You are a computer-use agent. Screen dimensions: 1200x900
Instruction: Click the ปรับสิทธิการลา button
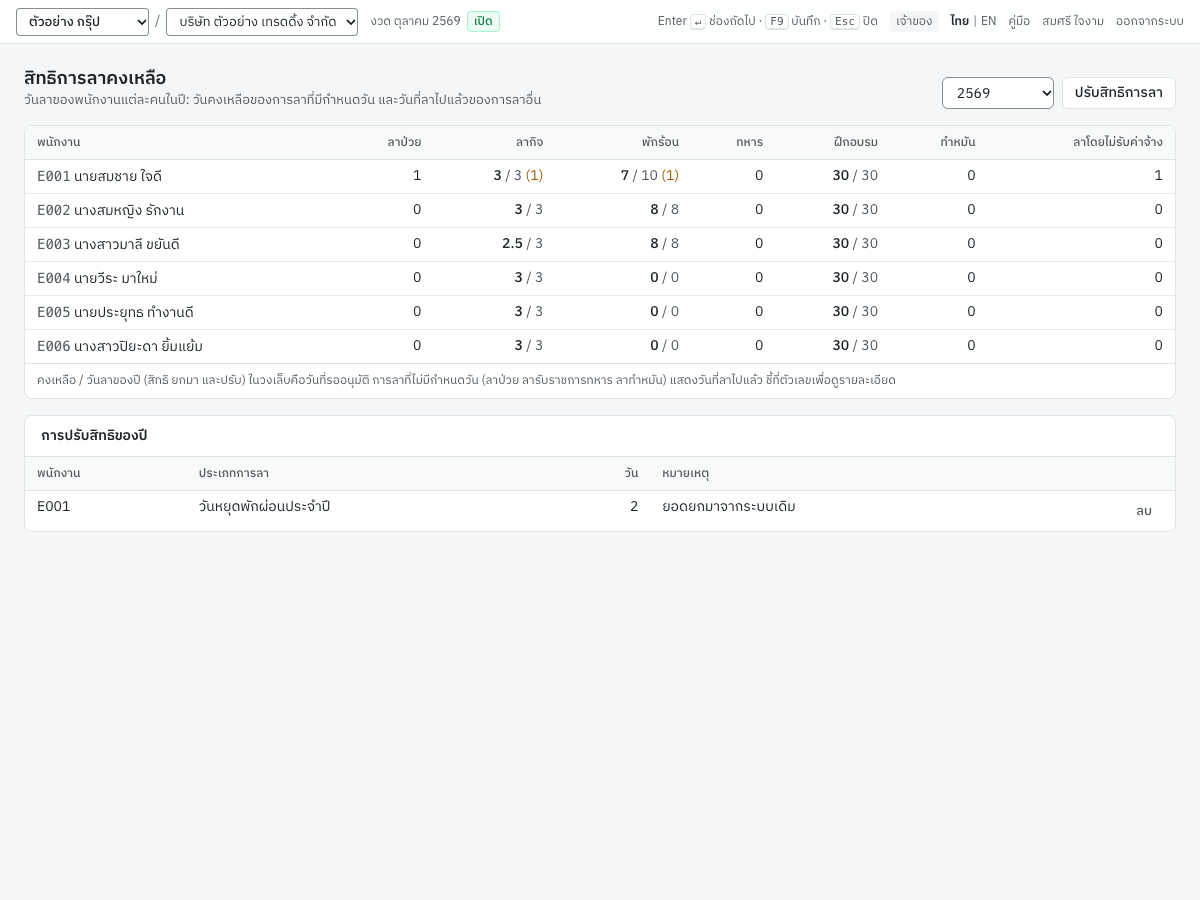pos(1118,93)
